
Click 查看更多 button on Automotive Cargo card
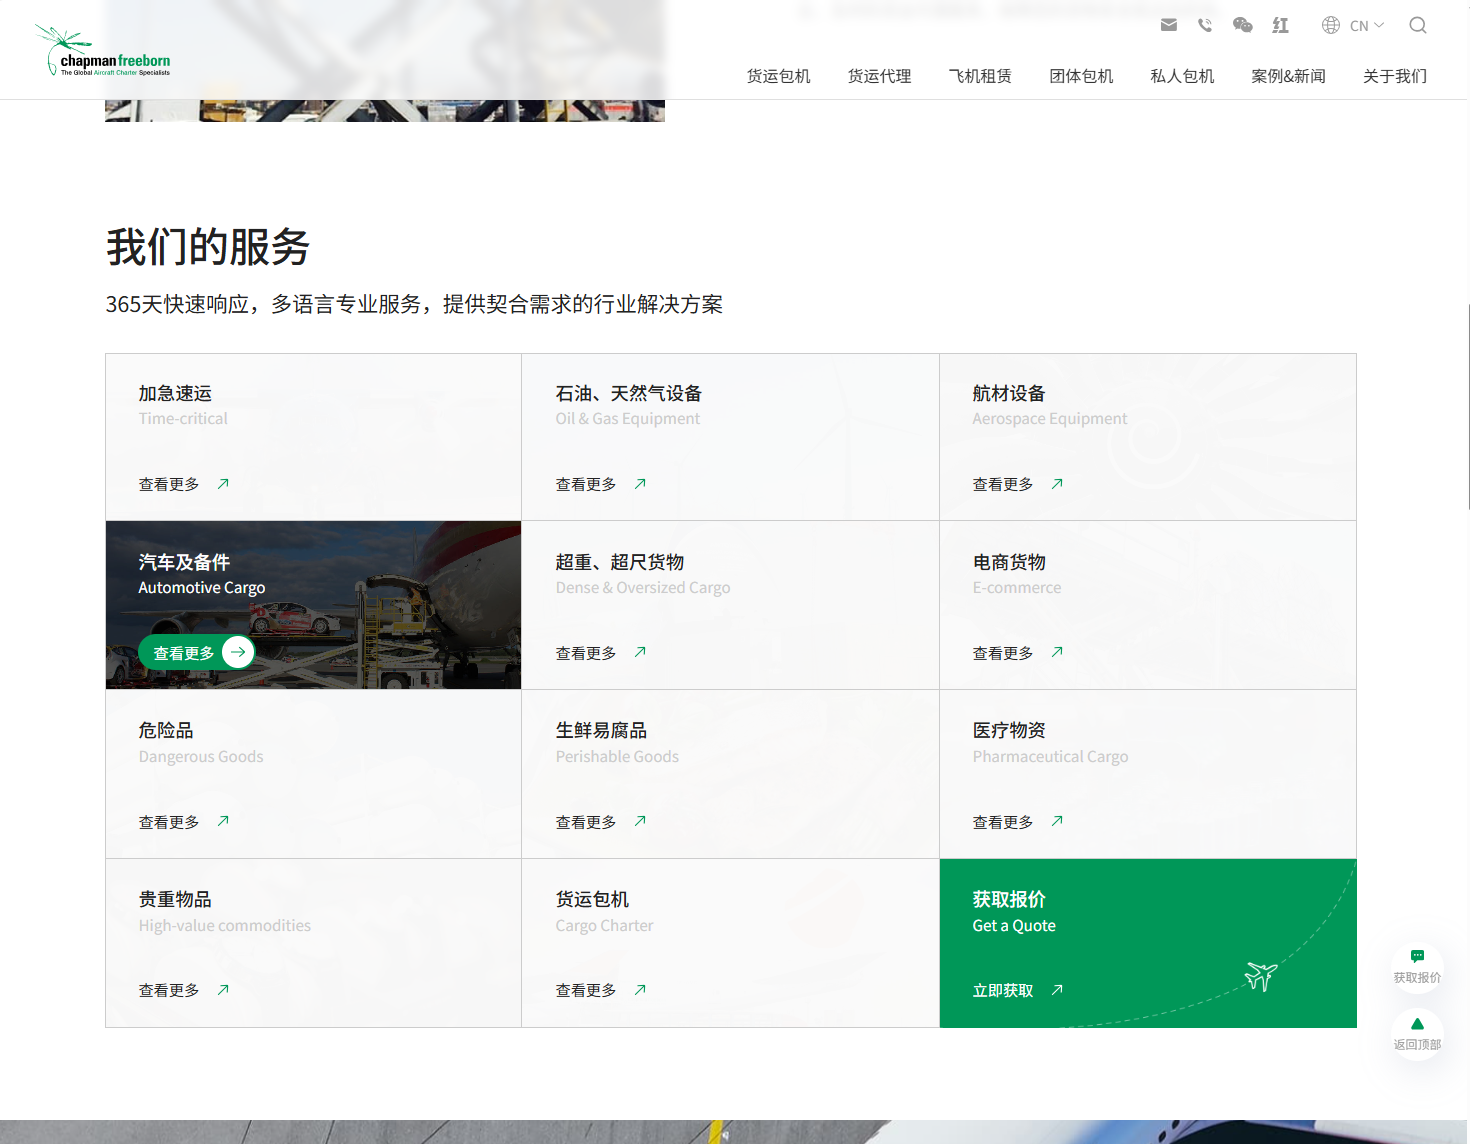[196, 652]
